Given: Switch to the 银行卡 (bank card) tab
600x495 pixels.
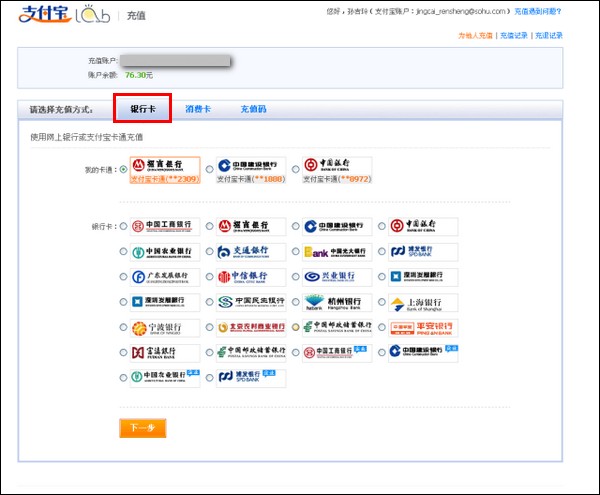Looking at the screenshot, I should click(143, 109).
